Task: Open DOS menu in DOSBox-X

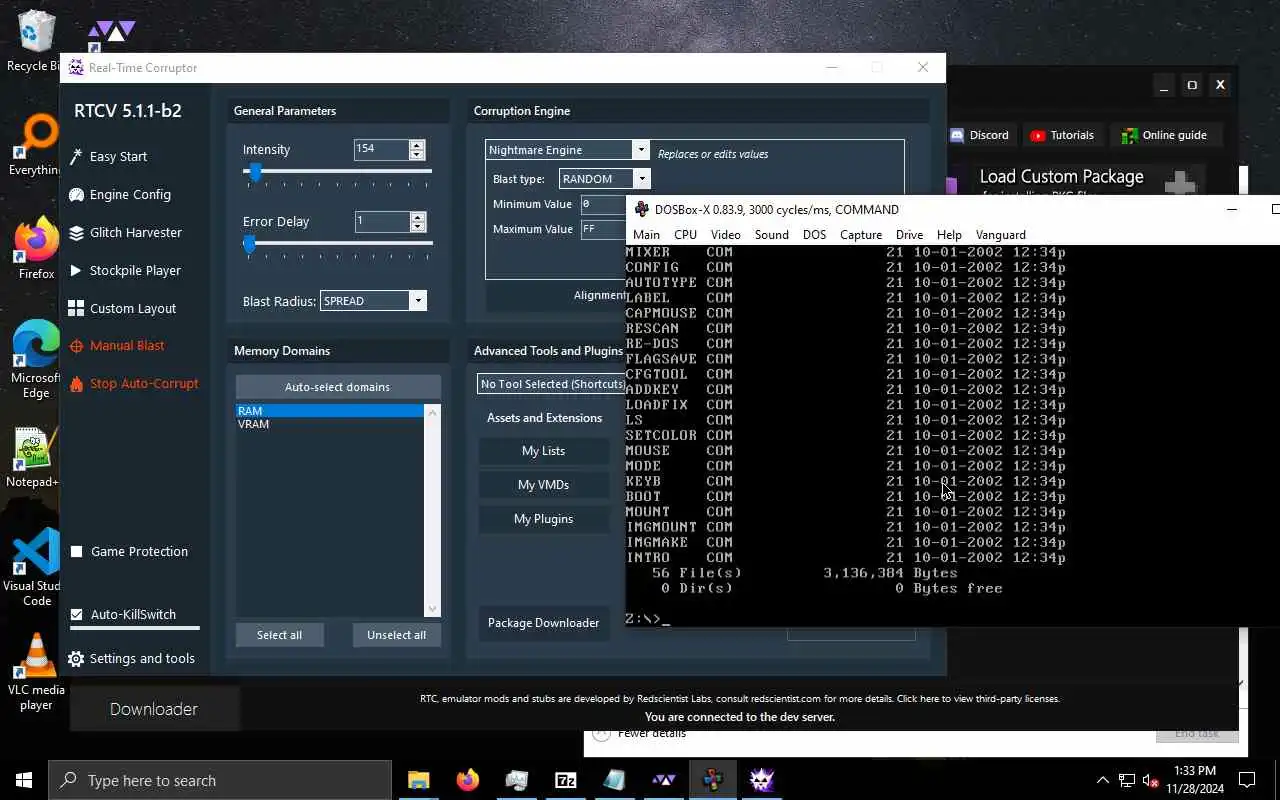Action: click(814, 235)
